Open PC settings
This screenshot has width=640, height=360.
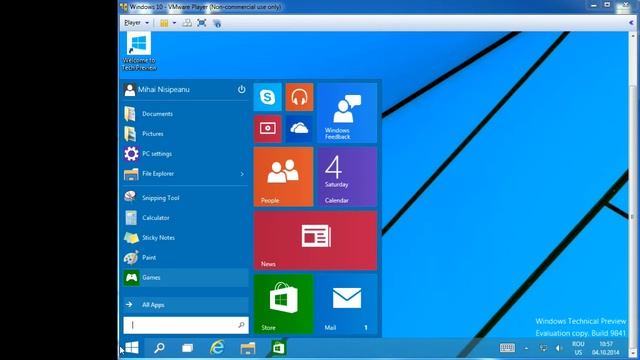186,154
